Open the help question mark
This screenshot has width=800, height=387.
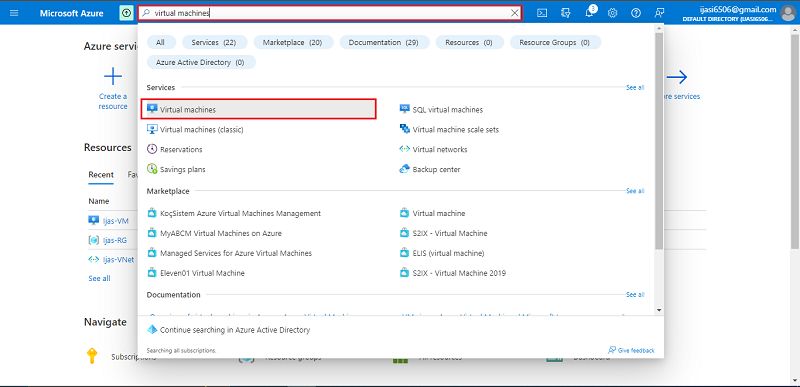click(x=636, y=13)
